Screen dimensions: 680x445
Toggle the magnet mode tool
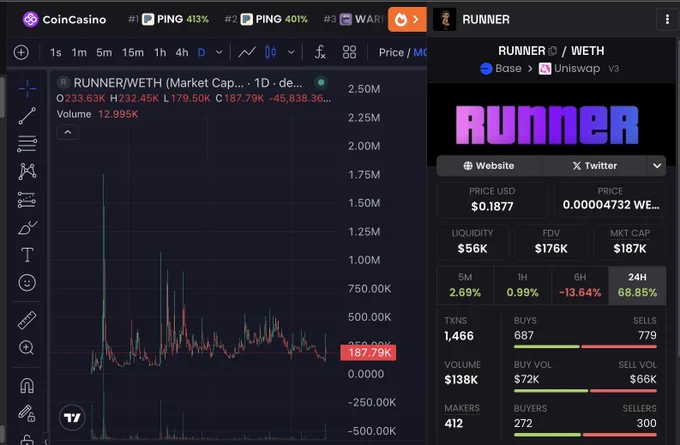click(27, 385)
